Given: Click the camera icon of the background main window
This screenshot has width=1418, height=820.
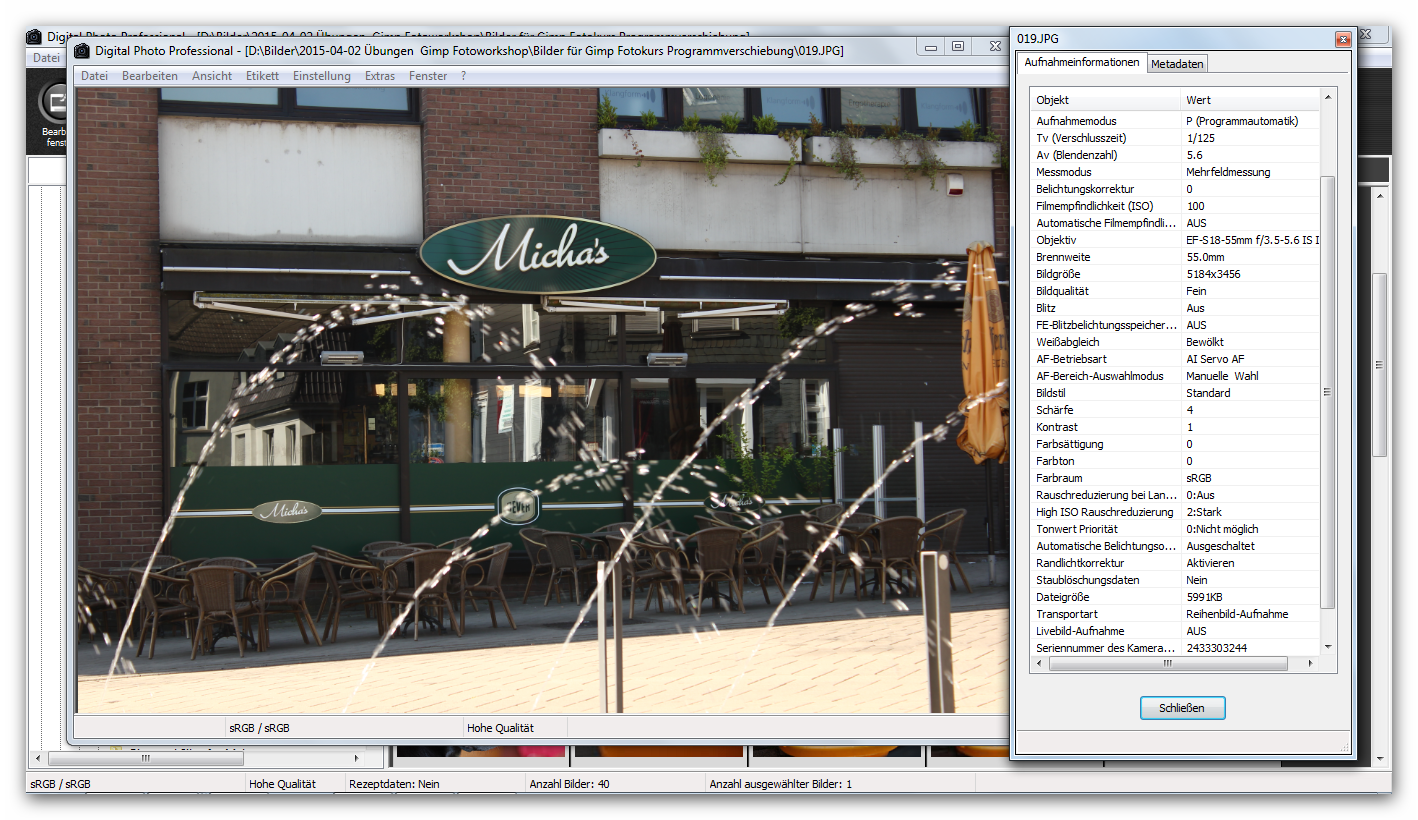Looking at the screenshot, I should pyautogui.click(x=34, y=37).
